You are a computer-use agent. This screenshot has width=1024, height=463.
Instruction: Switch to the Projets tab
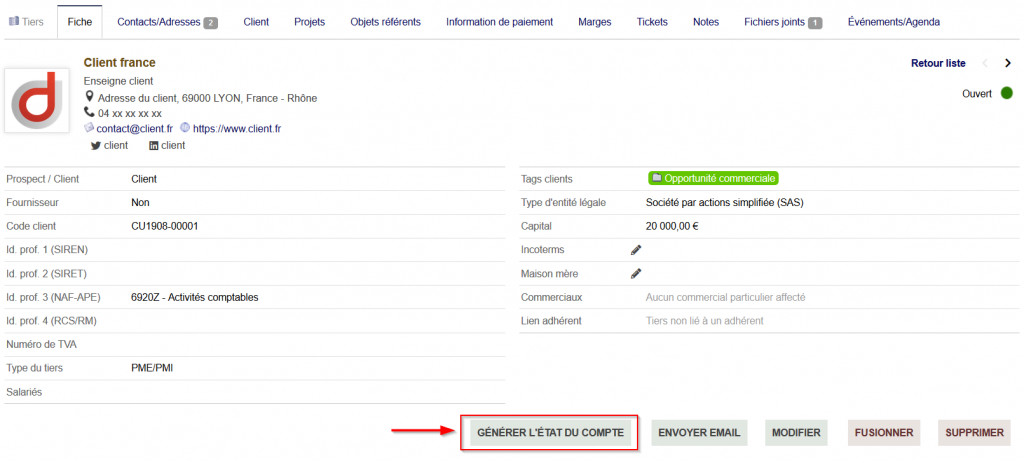click(x=310, y=22)
